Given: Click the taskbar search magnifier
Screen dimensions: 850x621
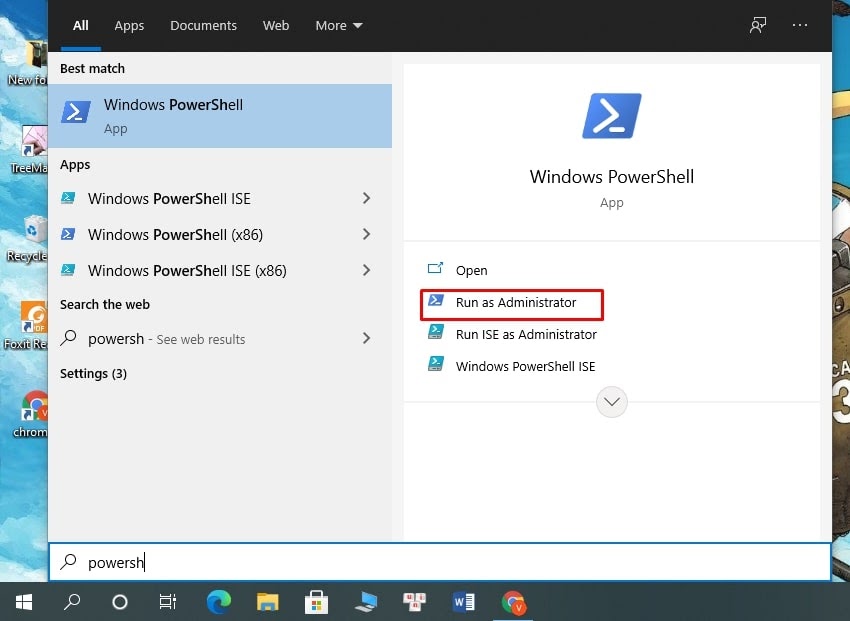Looking at the screenshot, I should pyautogui.click(x=72, y=601).
